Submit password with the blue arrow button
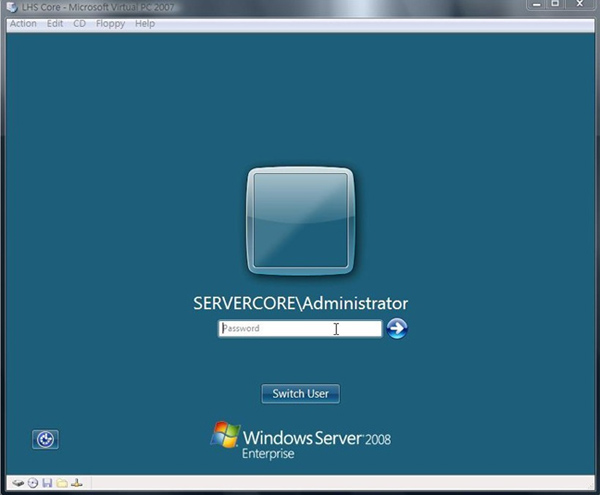This screenshot has width=600, height=495. 397,328
